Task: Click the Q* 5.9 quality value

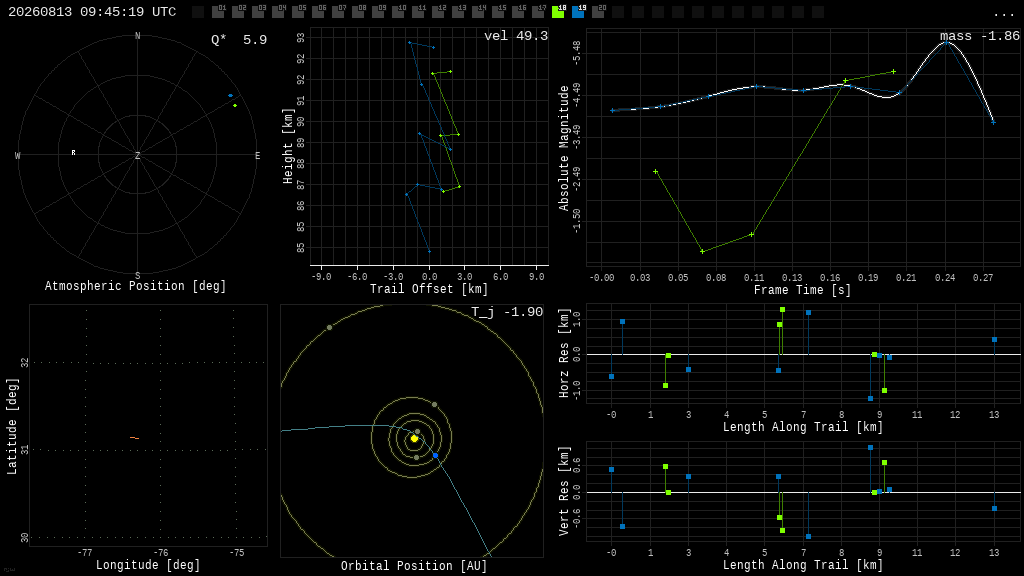Action: coord(239,40)
